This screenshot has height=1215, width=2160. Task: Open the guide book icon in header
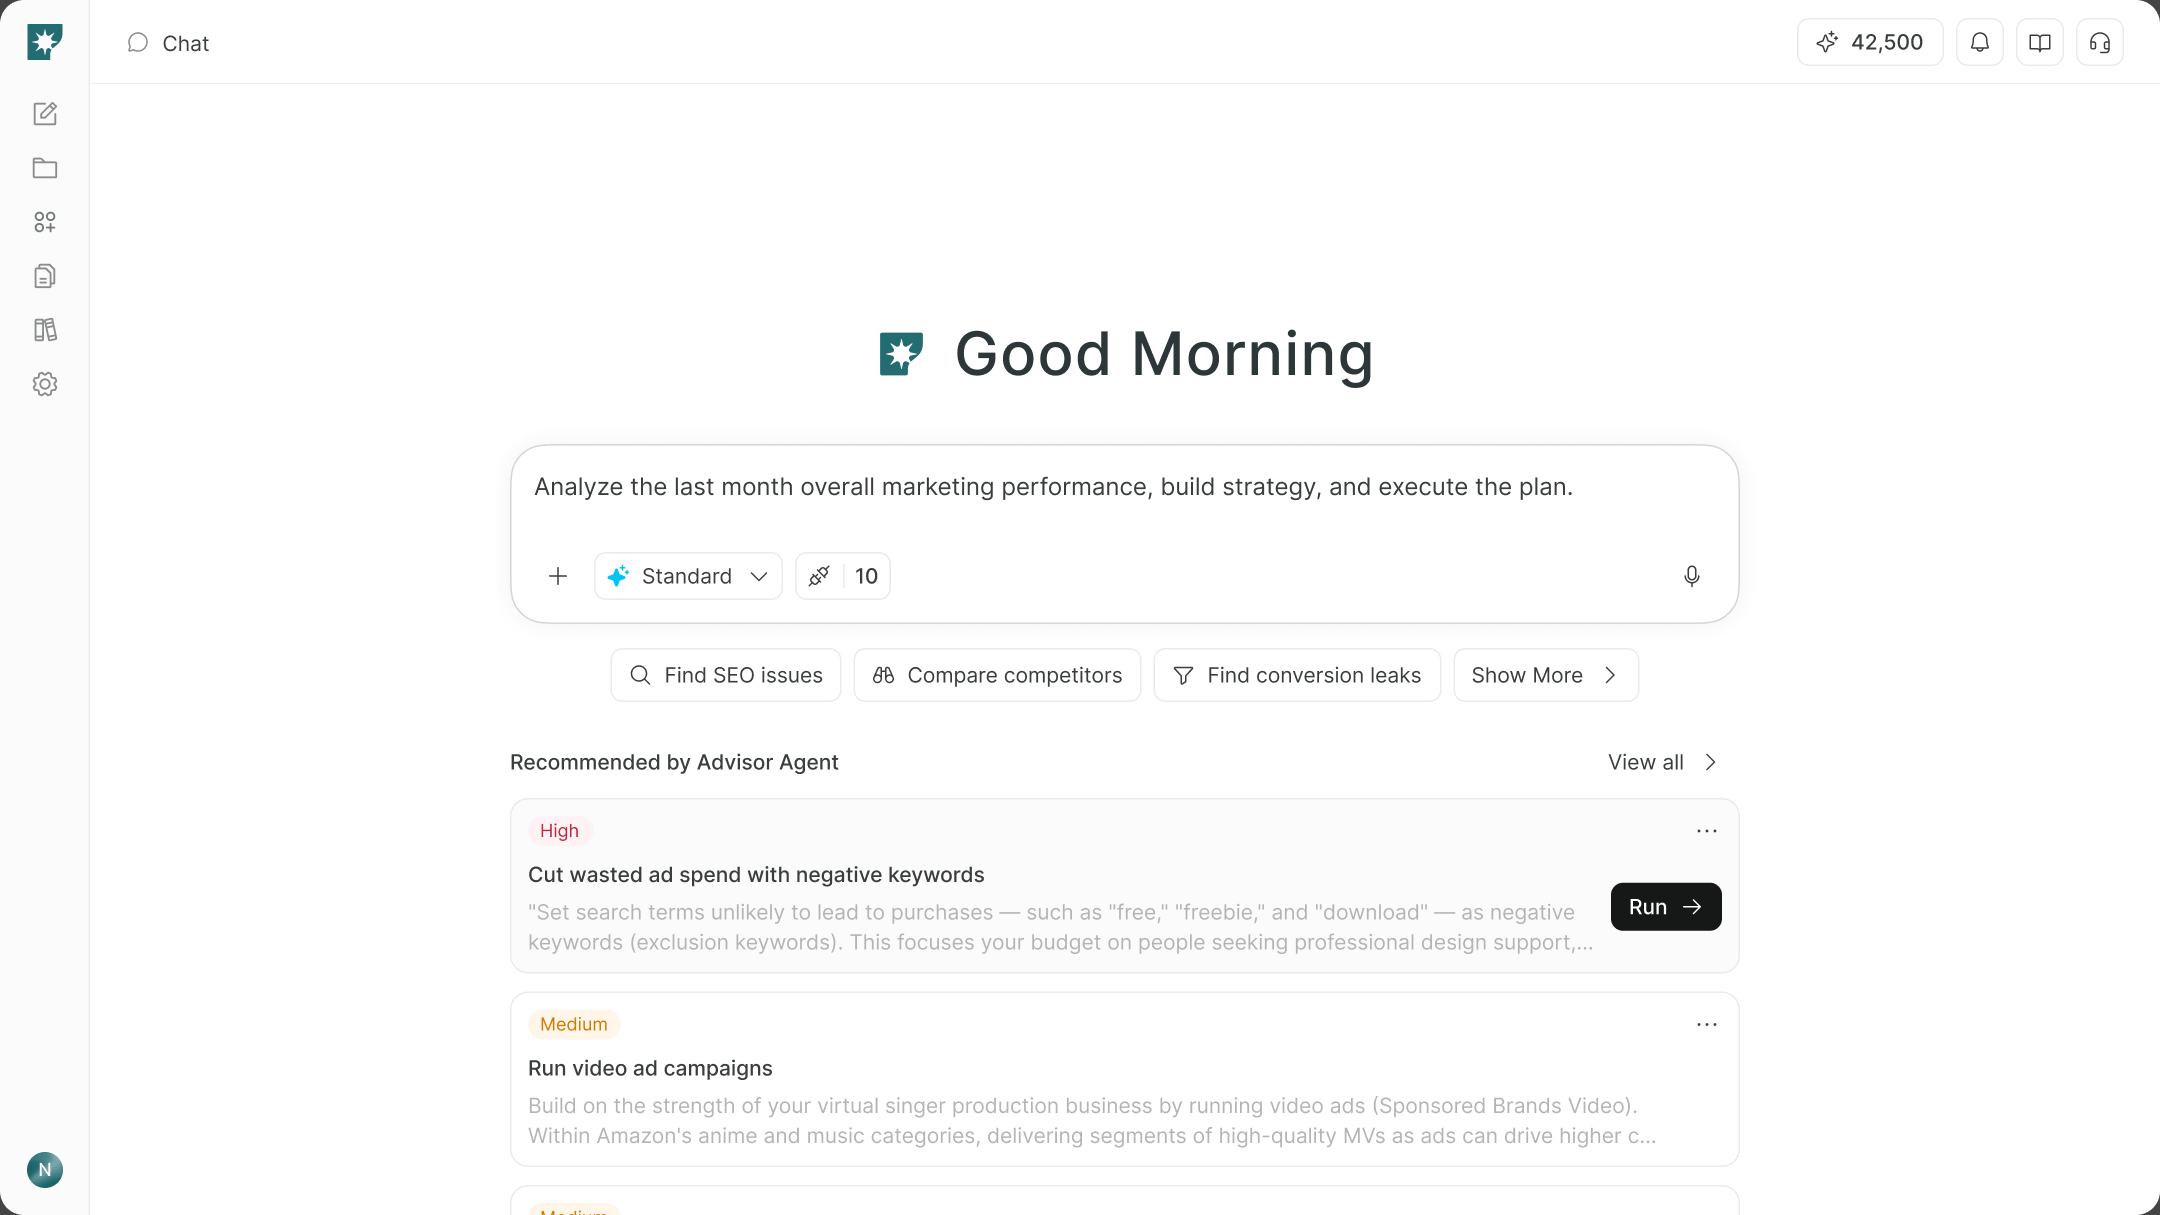coord(2040,42)
